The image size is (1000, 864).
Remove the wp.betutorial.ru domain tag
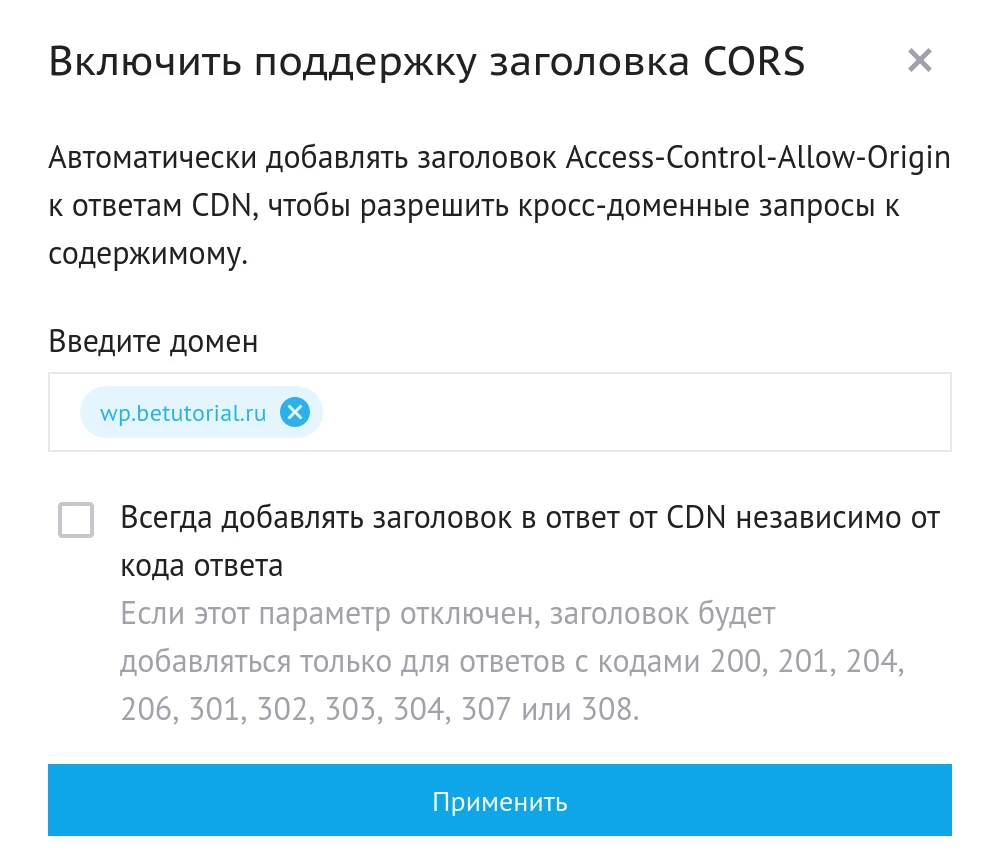coord(294,411)
